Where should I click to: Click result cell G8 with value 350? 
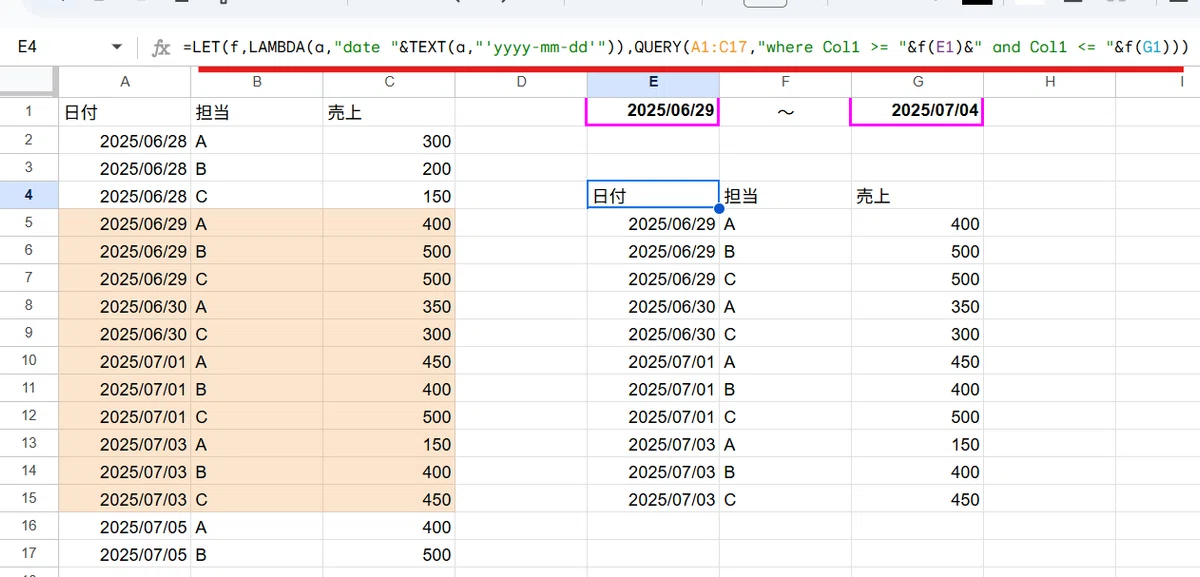pos(917,306)
